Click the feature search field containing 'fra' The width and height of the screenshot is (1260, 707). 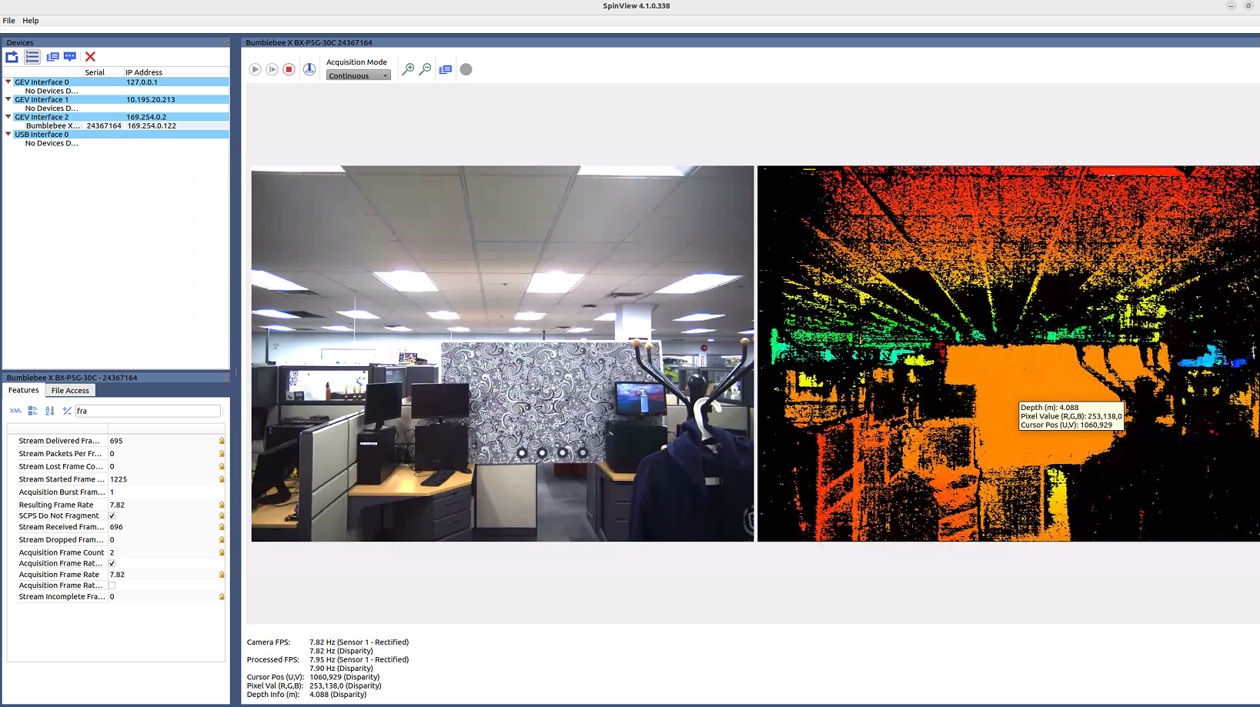coord(147,411)
